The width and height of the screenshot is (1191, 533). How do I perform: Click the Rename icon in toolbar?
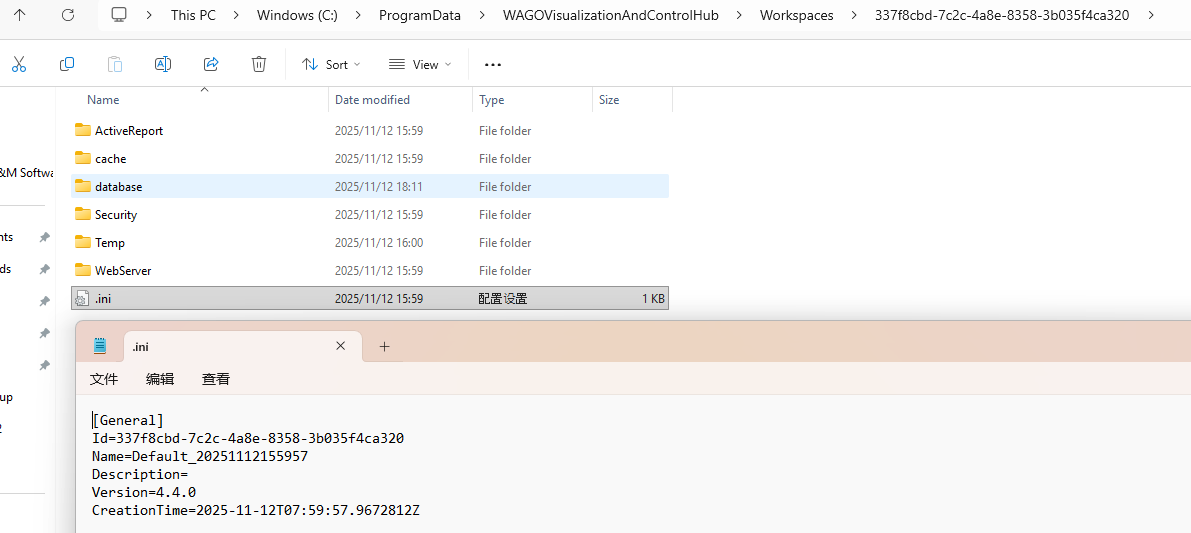pos(162,64)
